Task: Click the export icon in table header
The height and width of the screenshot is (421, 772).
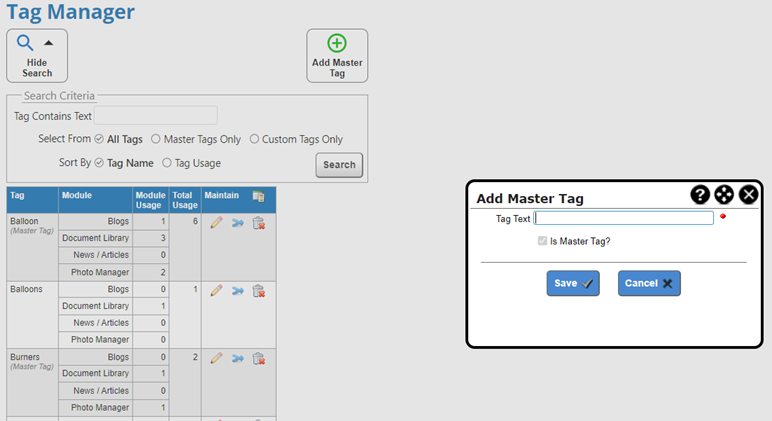Action: coord(258,196)
